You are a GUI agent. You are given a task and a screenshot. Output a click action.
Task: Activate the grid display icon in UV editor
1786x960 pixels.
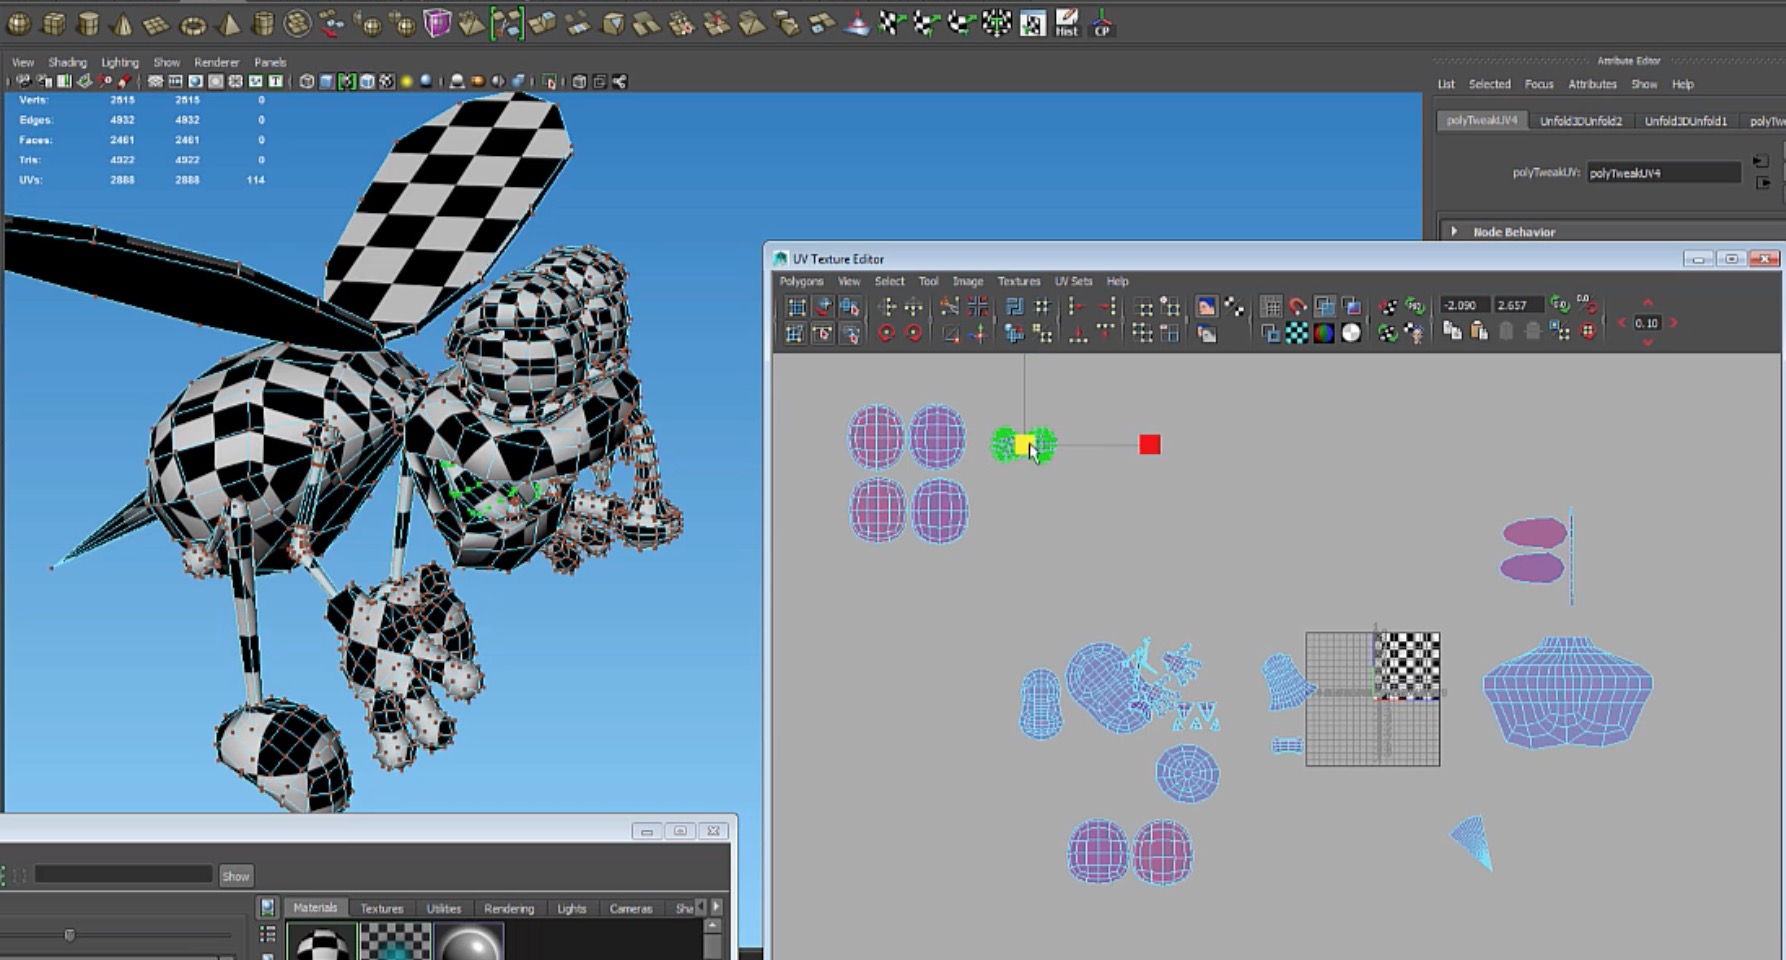tap(1271, 307)
